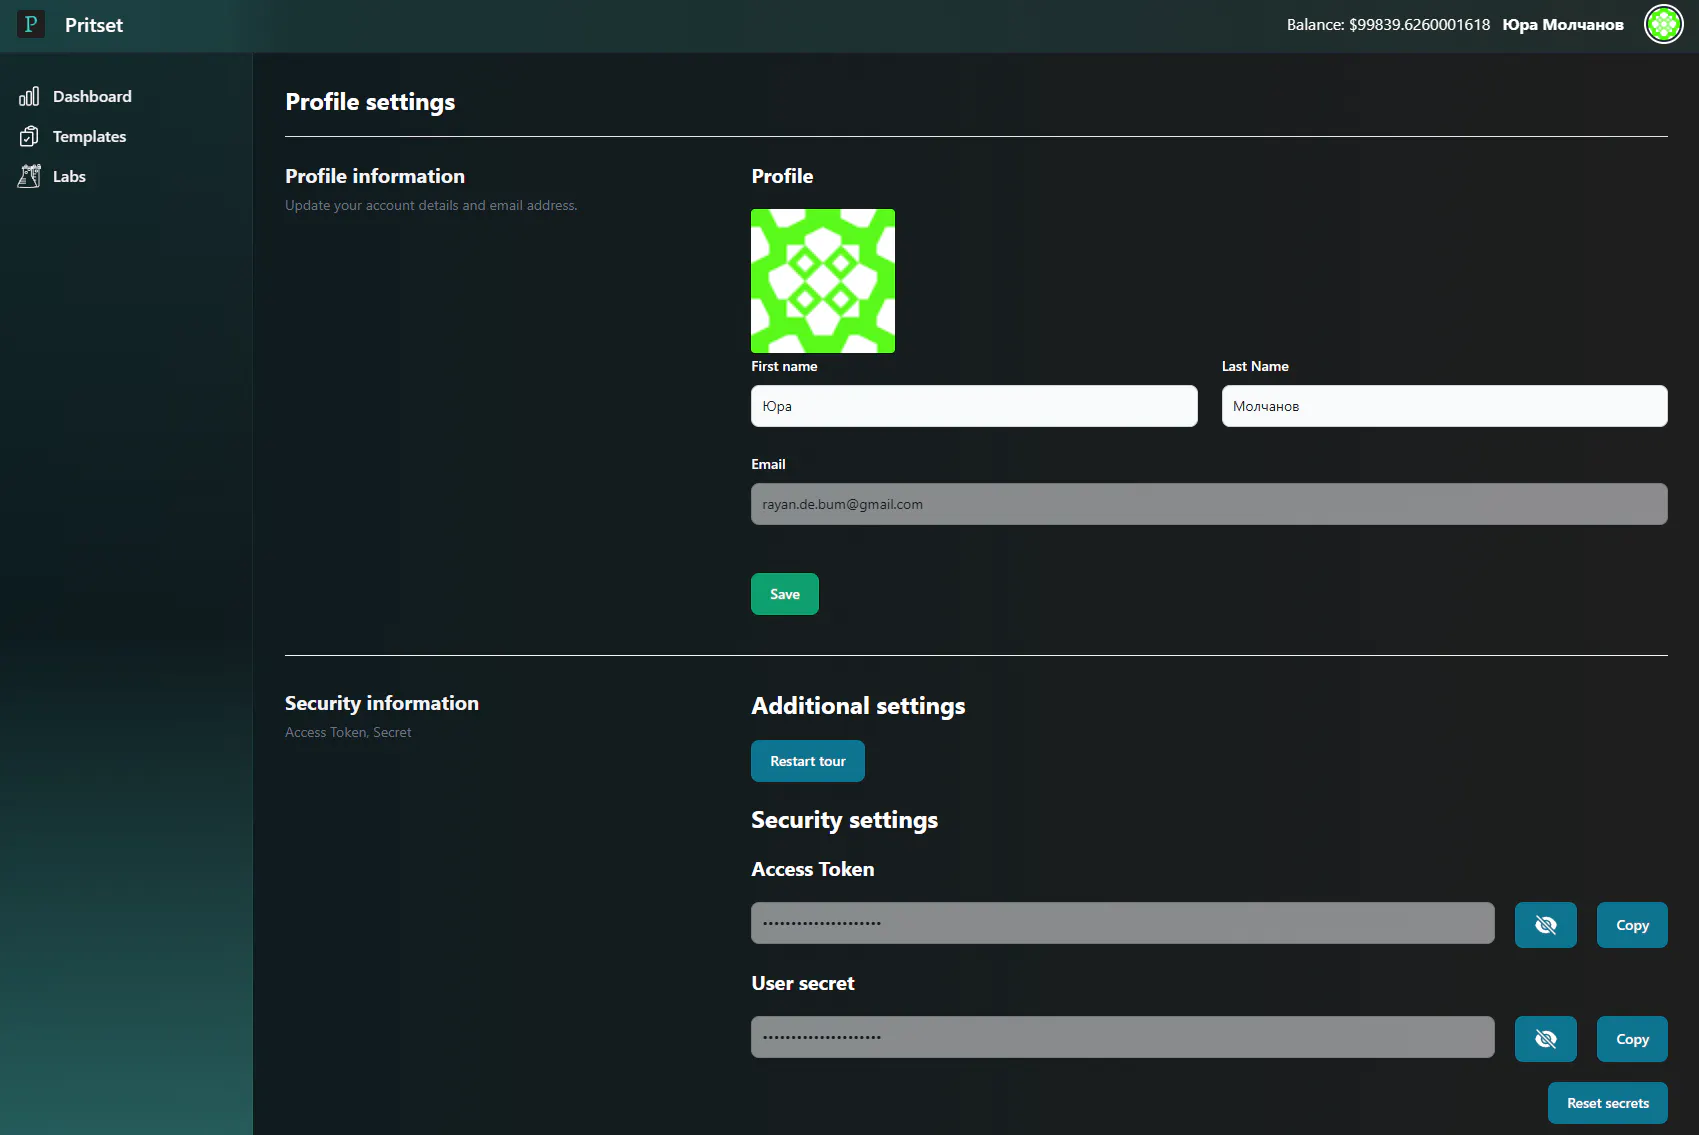
Task: Open Templates menu item
Action: (x=89, y=136)
